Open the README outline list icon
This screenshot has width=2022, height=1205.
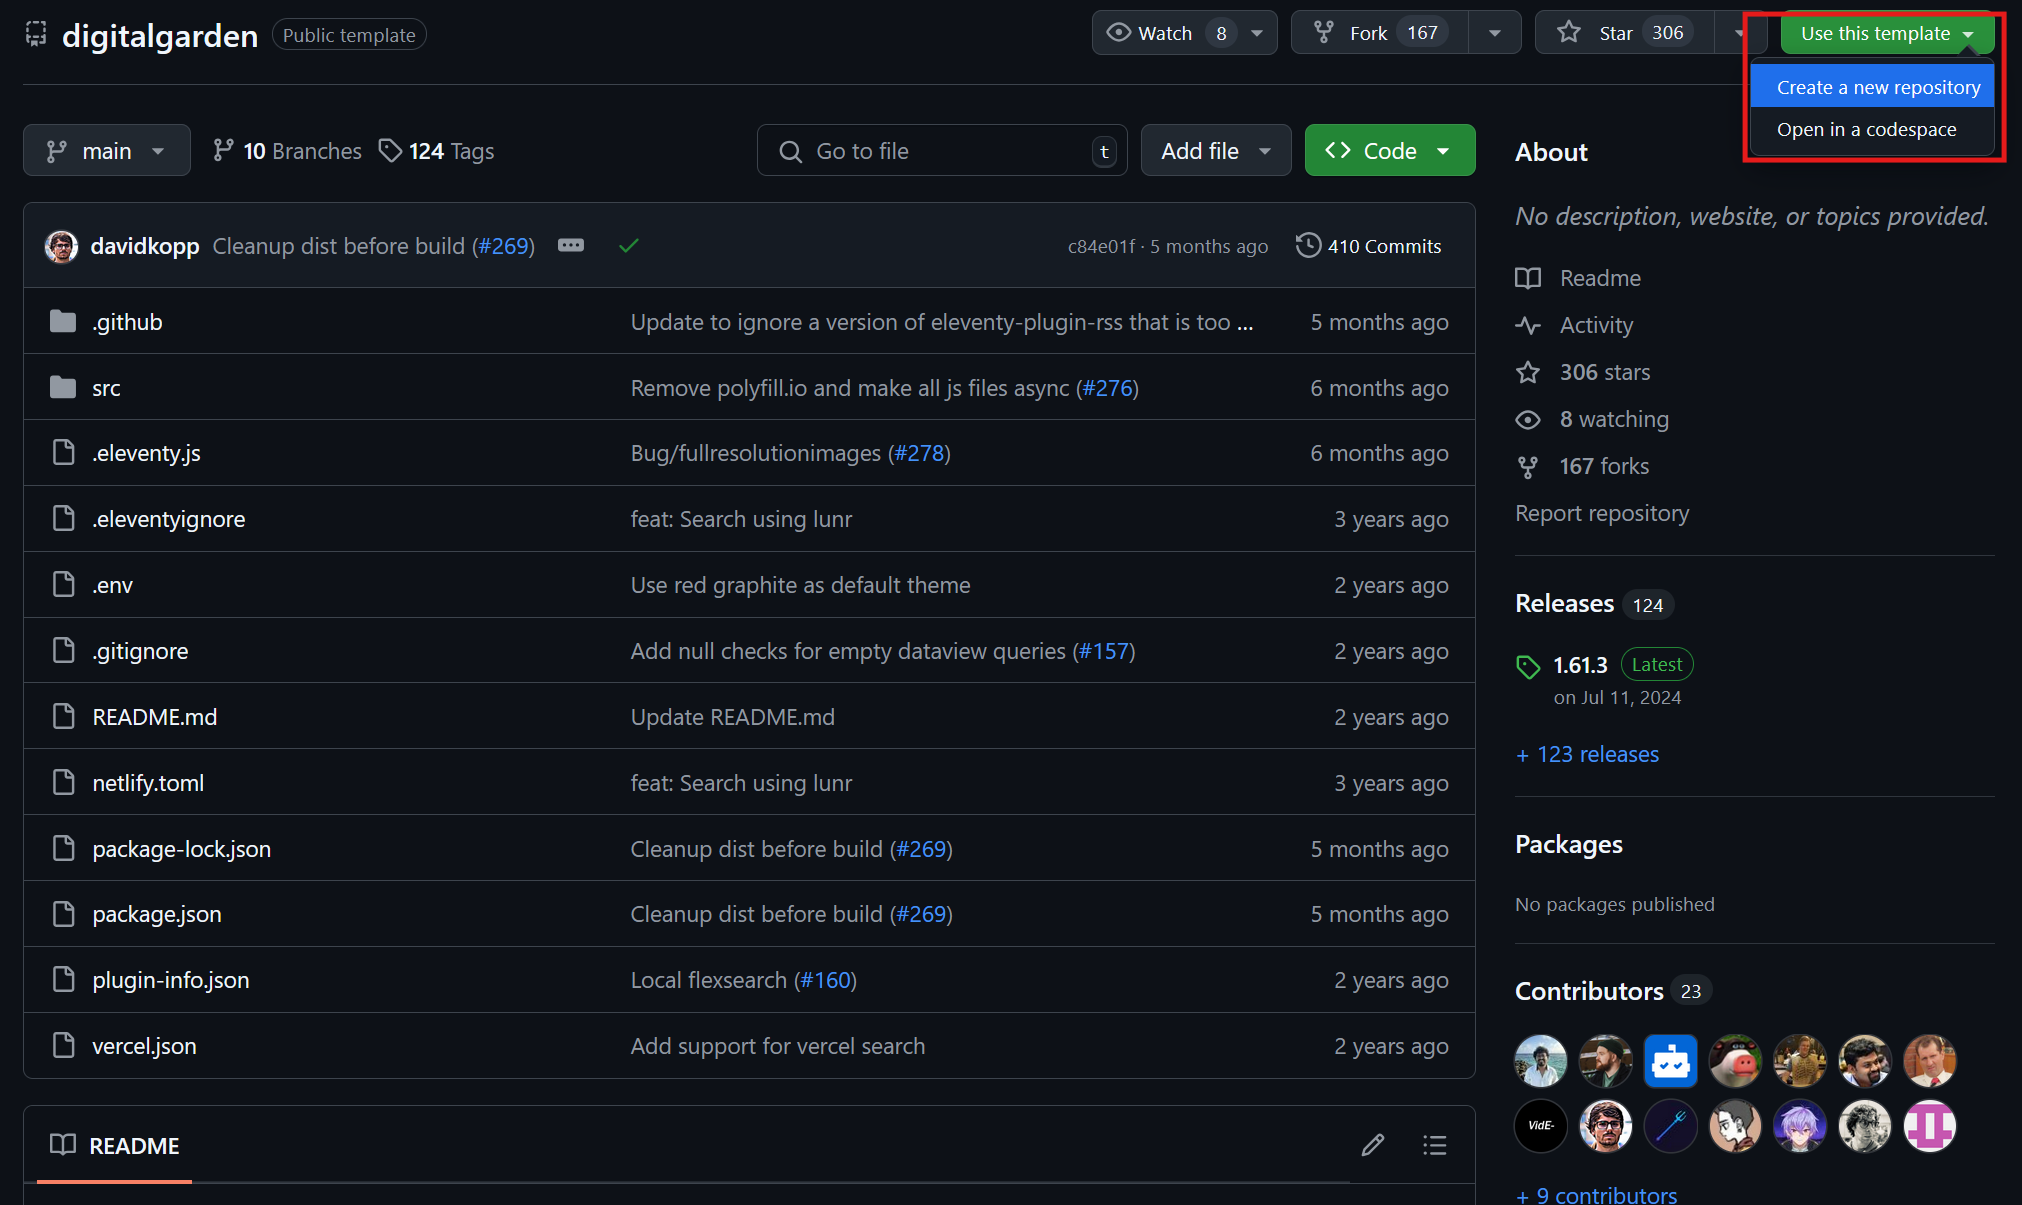(1434, 1145)
